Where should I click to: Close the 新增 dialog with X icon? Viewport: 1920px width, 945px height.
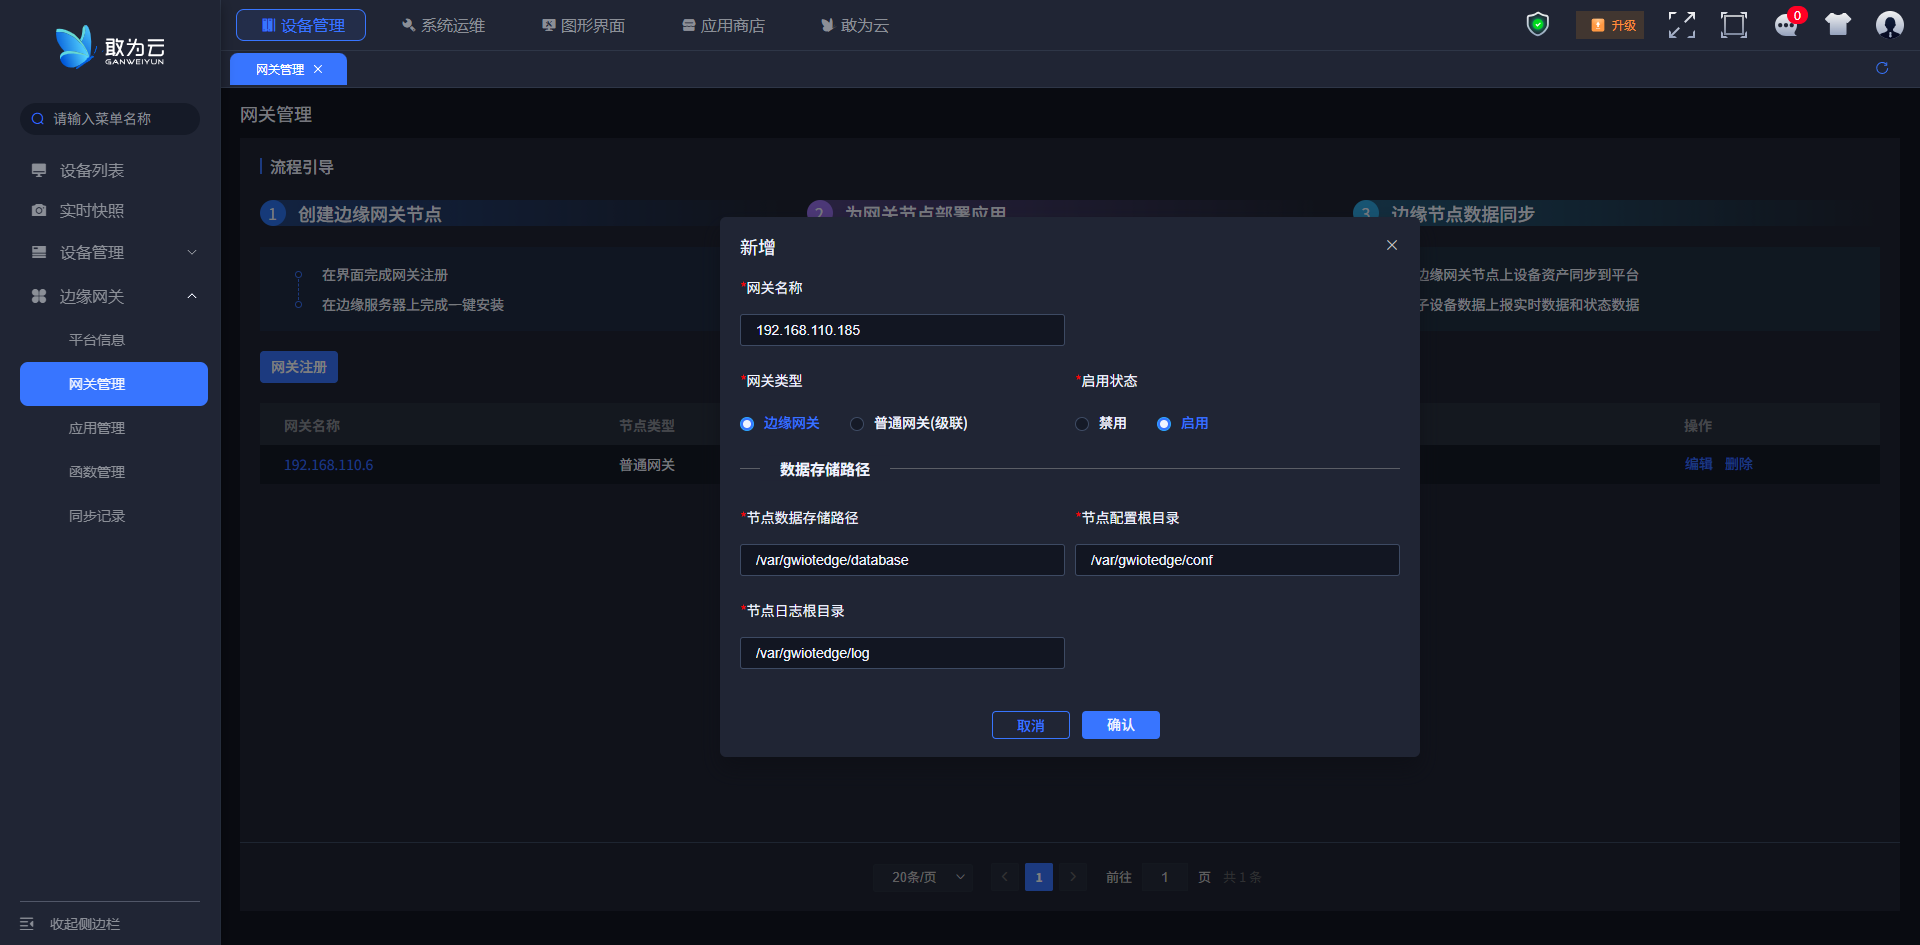(1391, 246)
